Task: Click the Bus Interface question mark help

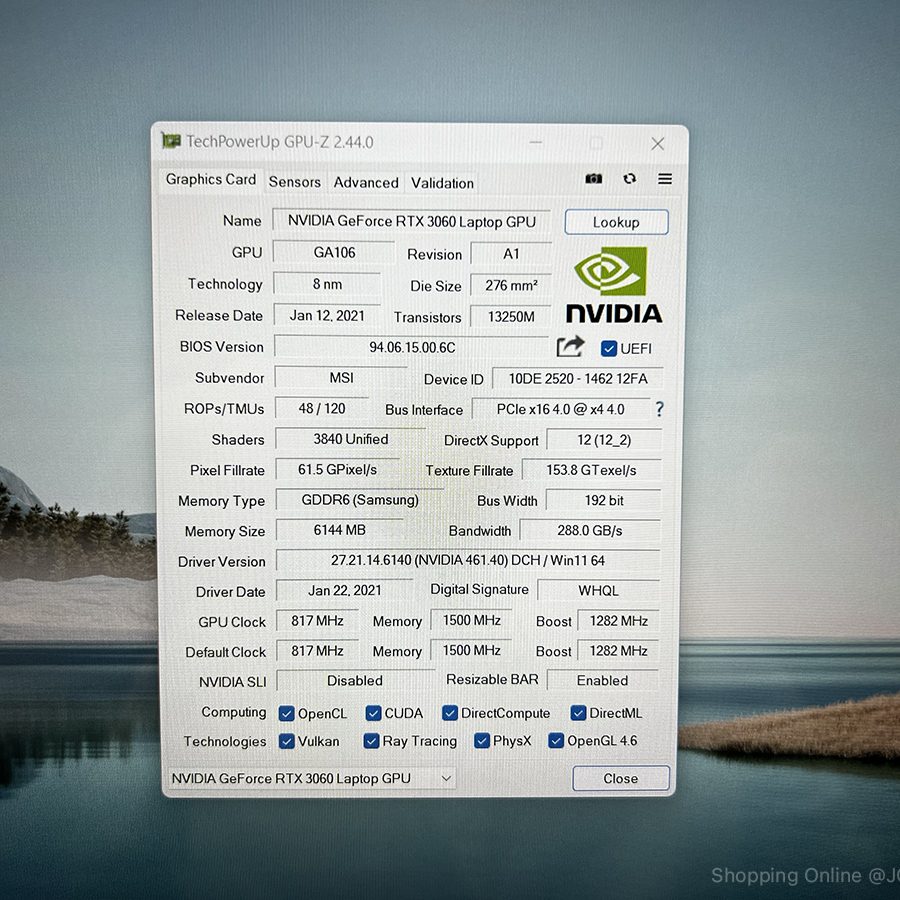Action: (660, 409)
